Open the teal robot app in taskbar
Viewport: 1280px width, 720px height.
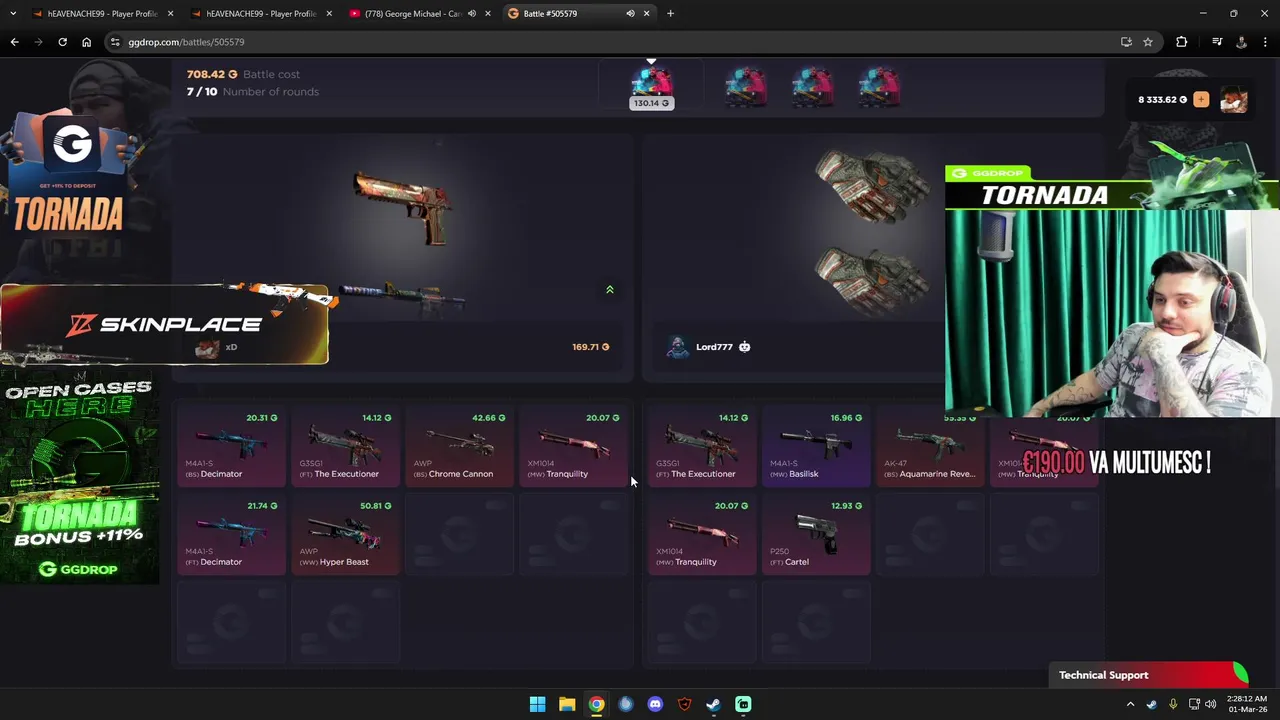[x=743, y=704]
